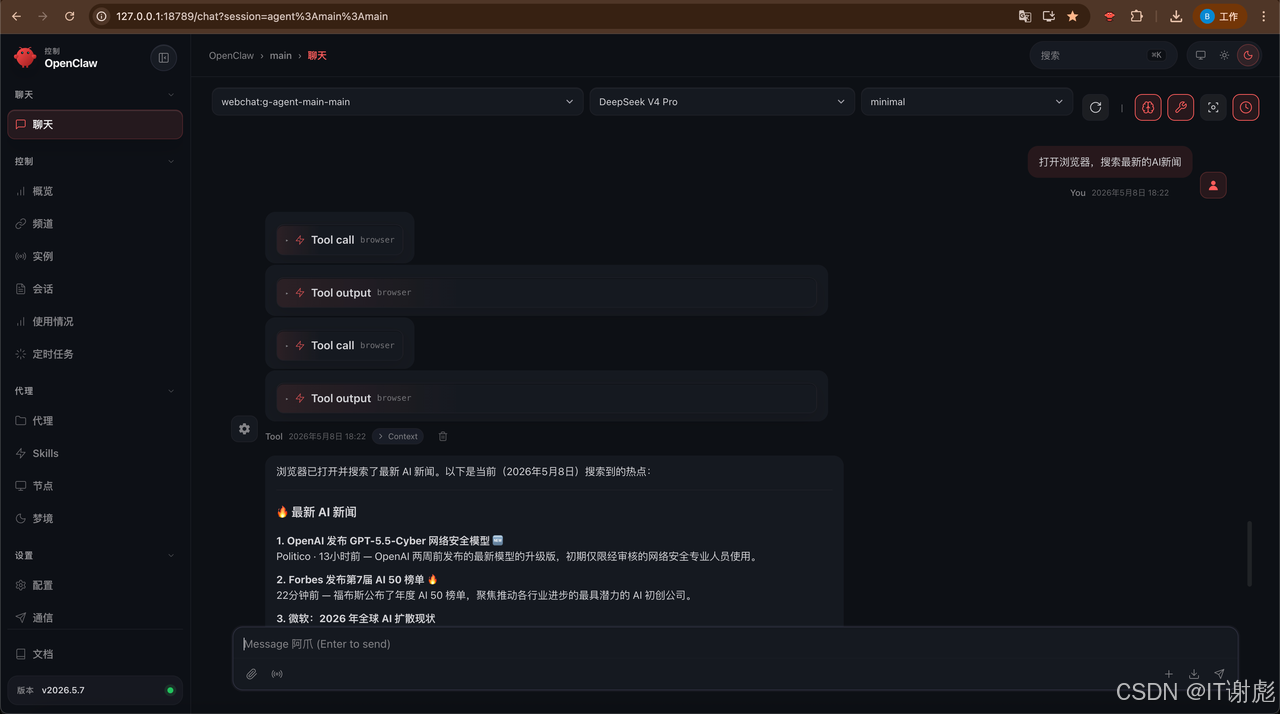Screen dimensions: 1280x714
Task: Switch to system theme monitor icon
Action: pos(1201,56)
